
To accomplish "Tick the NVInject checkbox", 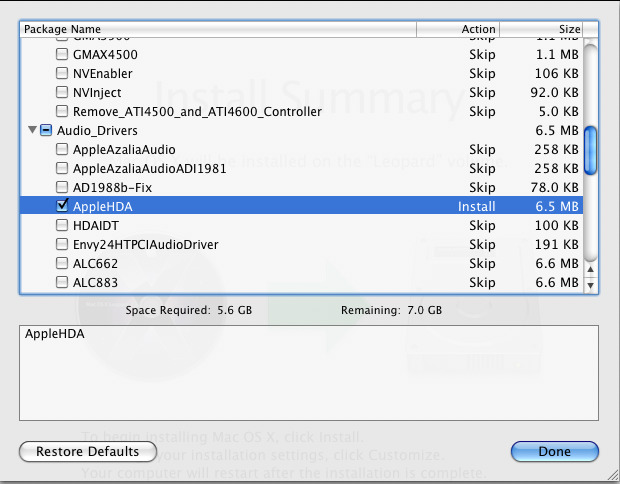I will 62,92.
